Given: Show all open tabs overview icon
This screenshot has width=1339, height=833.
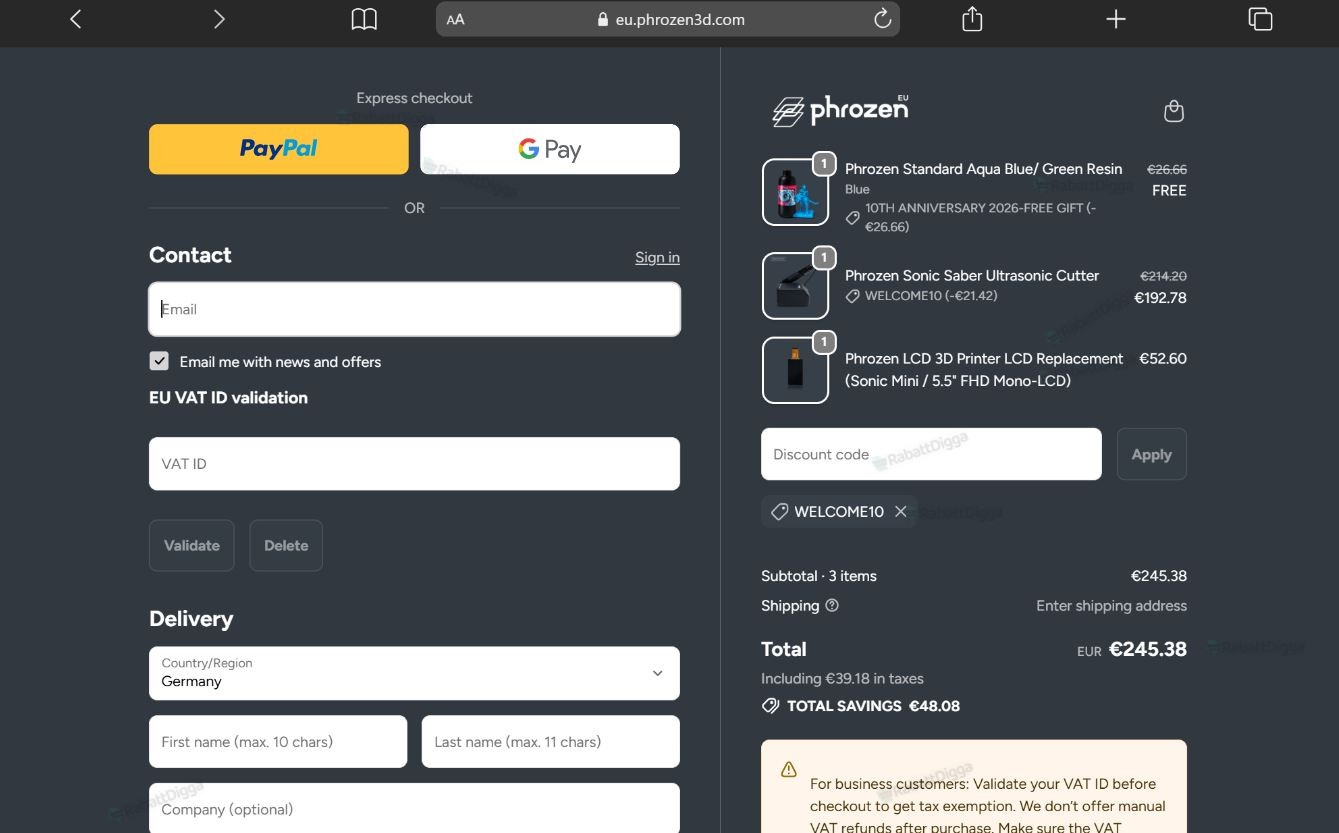Looking at the screenshot, I should (1260, 19).
